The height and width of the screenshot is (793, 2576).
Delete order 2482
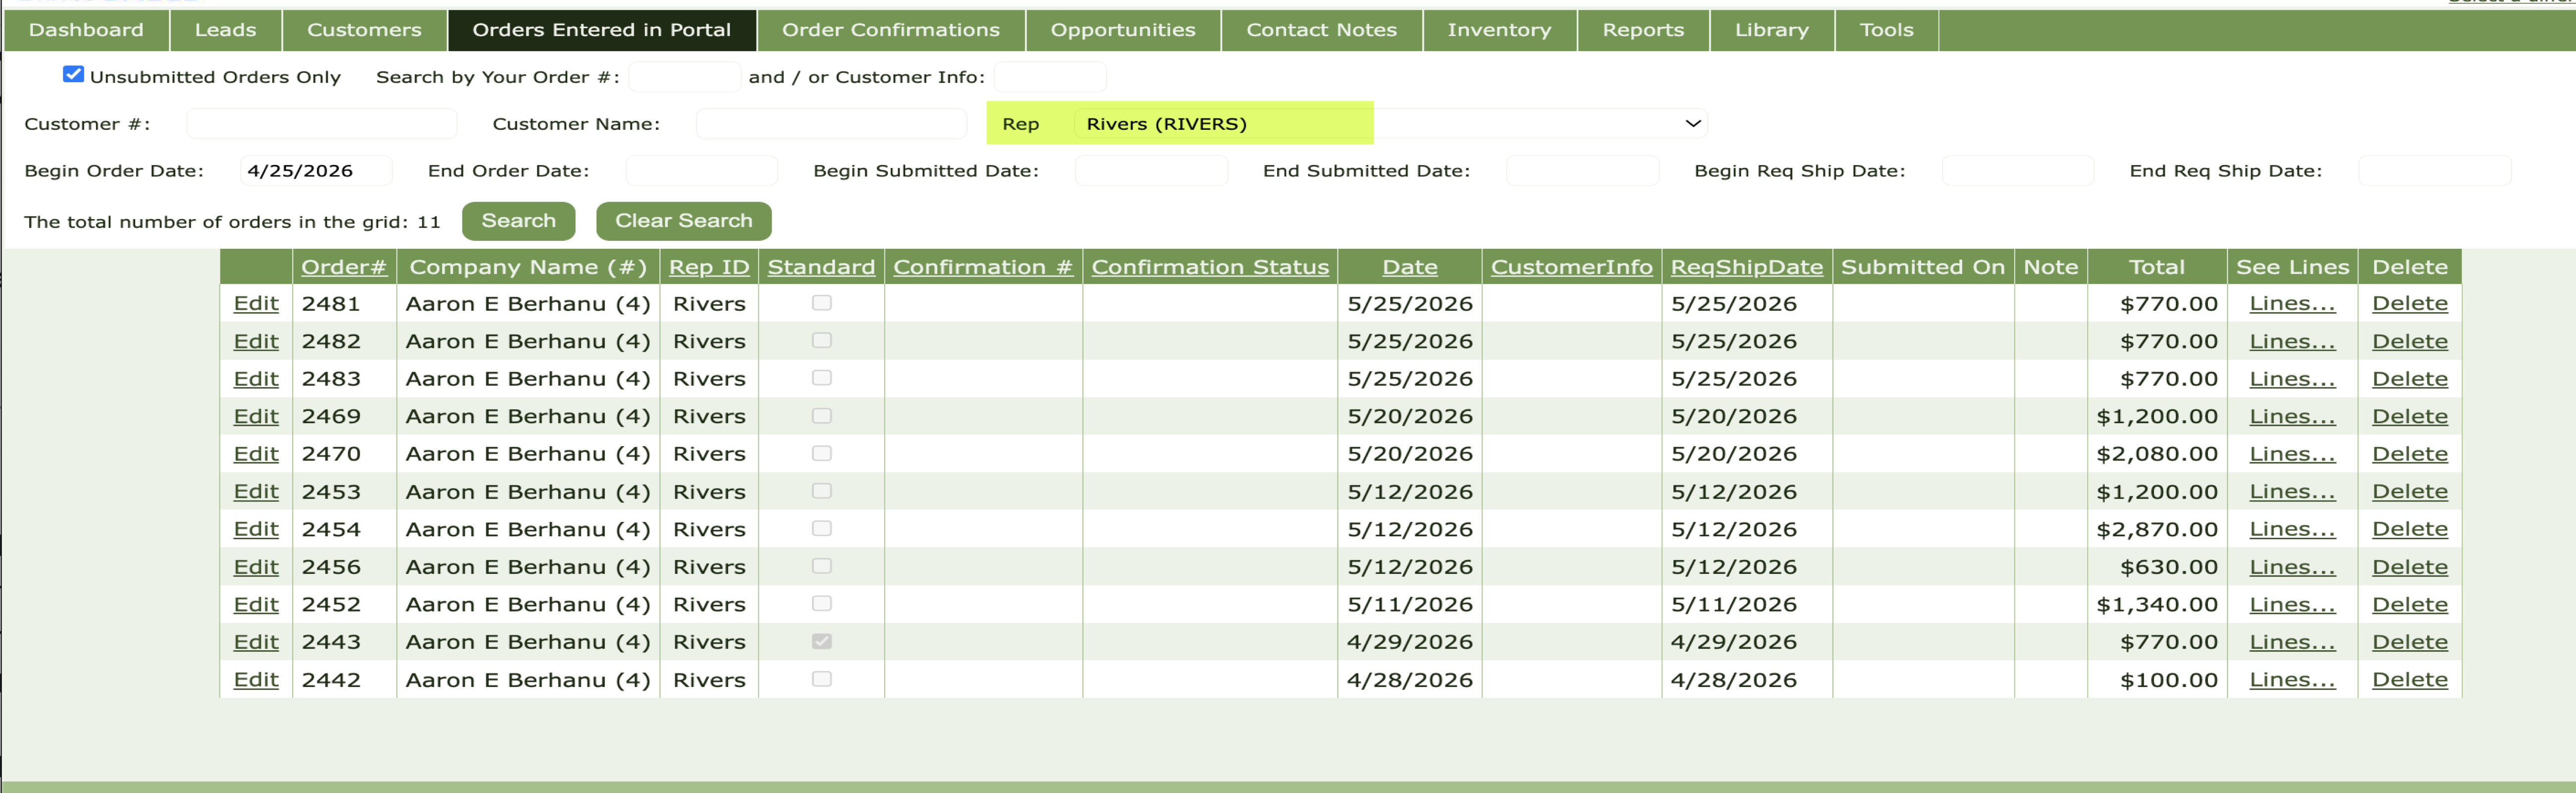click(2410, 341)
